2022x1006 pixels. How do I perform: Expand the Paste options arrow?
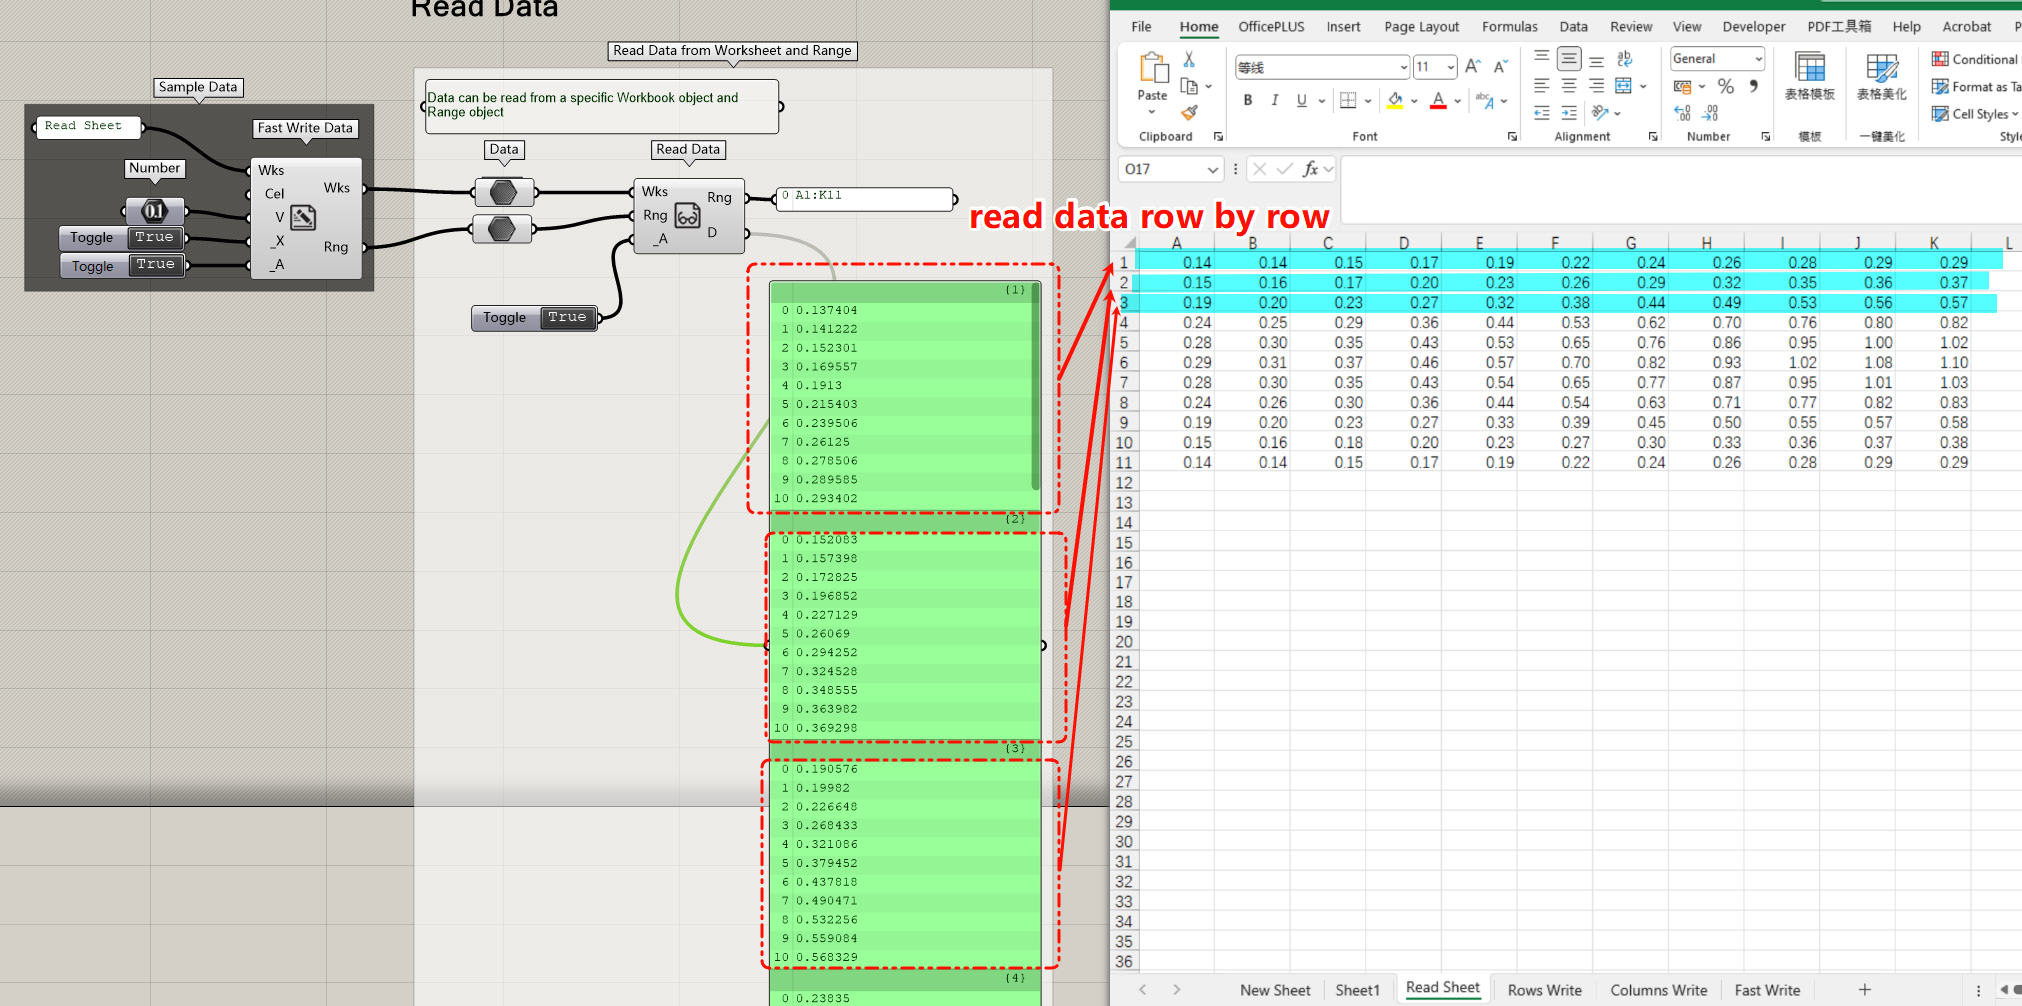pyautogui.click(x=1152, y=111)
